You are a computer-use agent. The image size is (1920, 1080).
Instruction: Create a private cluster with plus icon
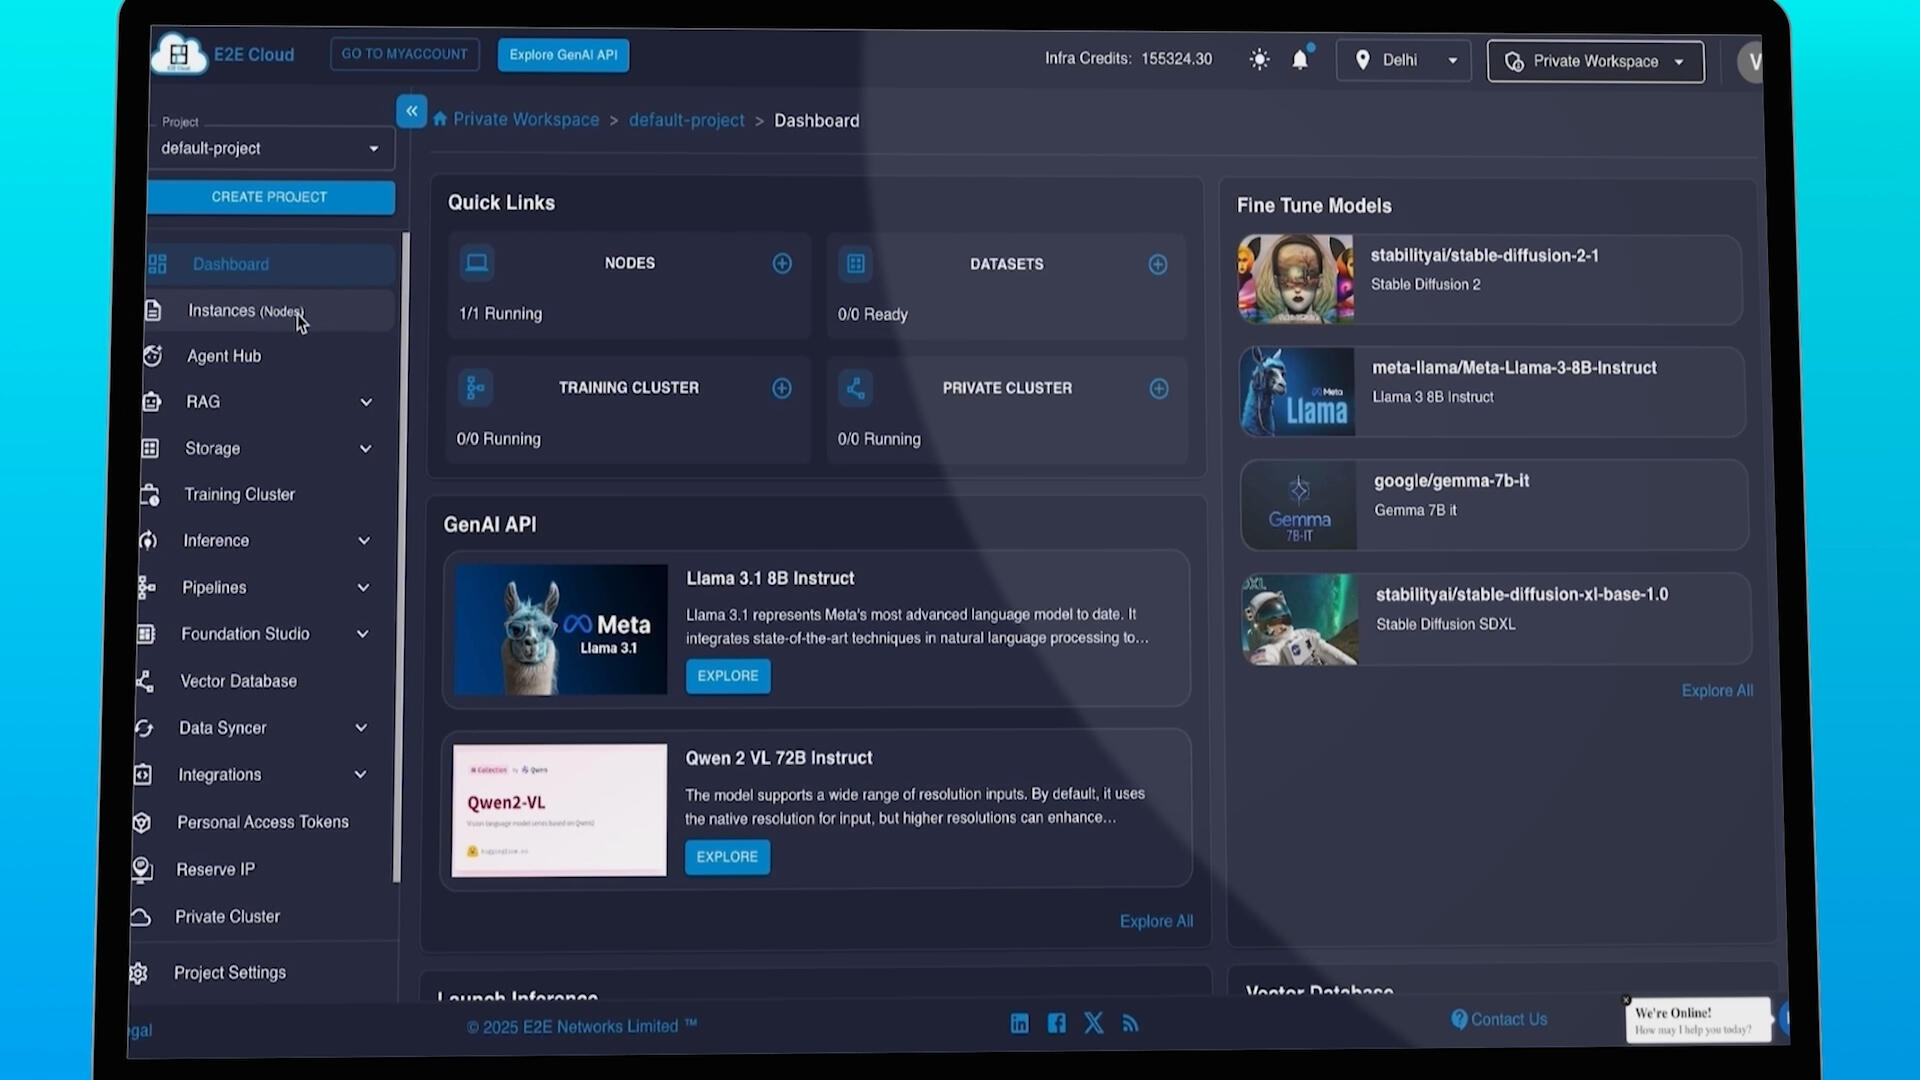[1158, 388]
